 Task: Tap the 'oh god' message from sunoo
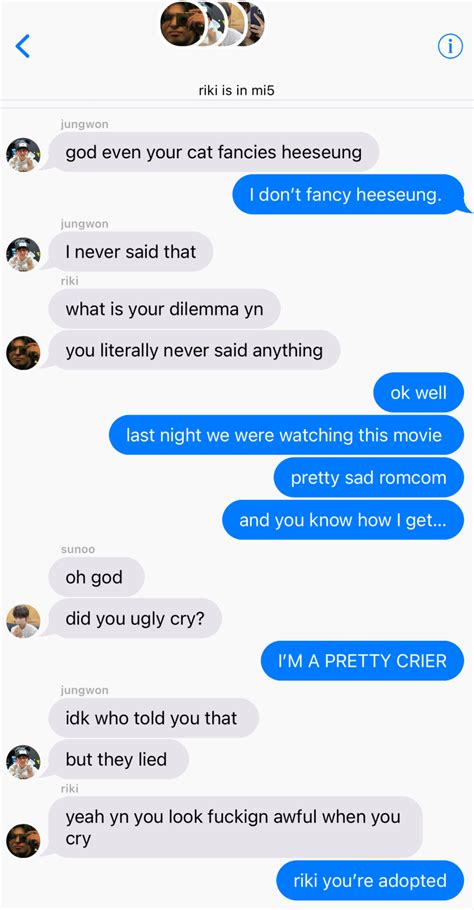(96, 577)
